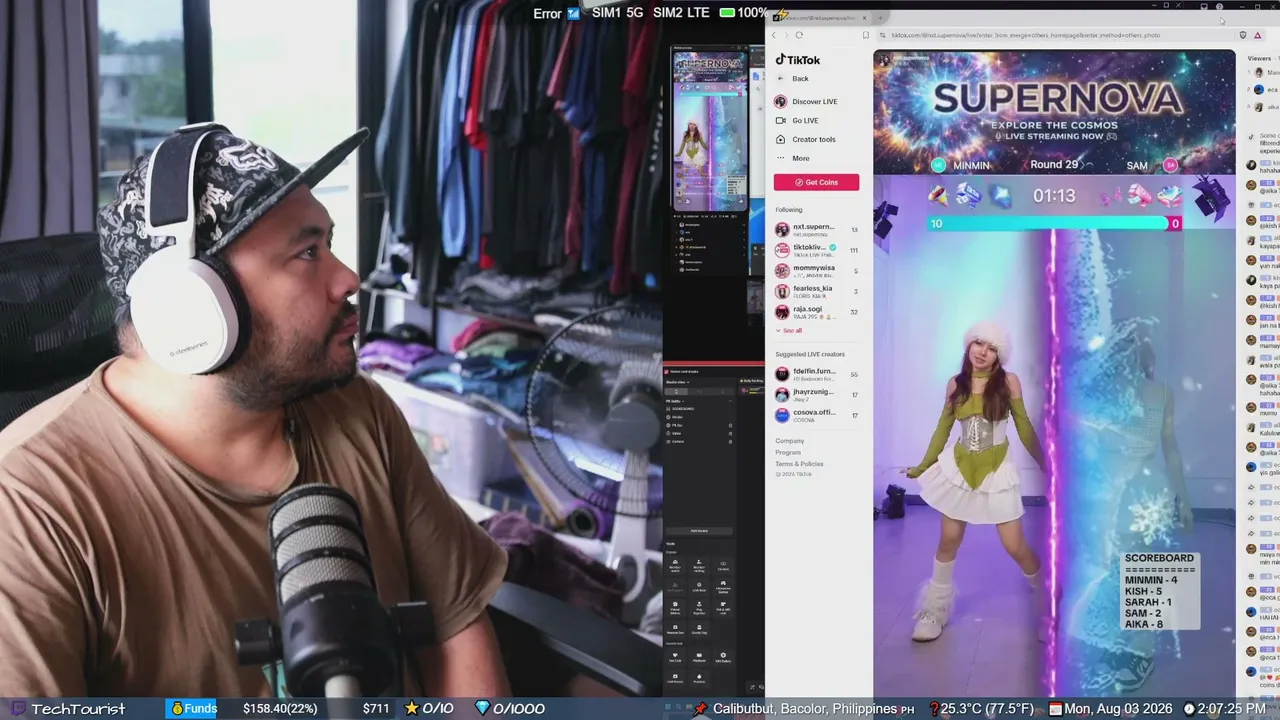This screenshot has width=1280, height=720.
Task: Click the 01:13 battle timer
Action: [x=1054, y=196]
